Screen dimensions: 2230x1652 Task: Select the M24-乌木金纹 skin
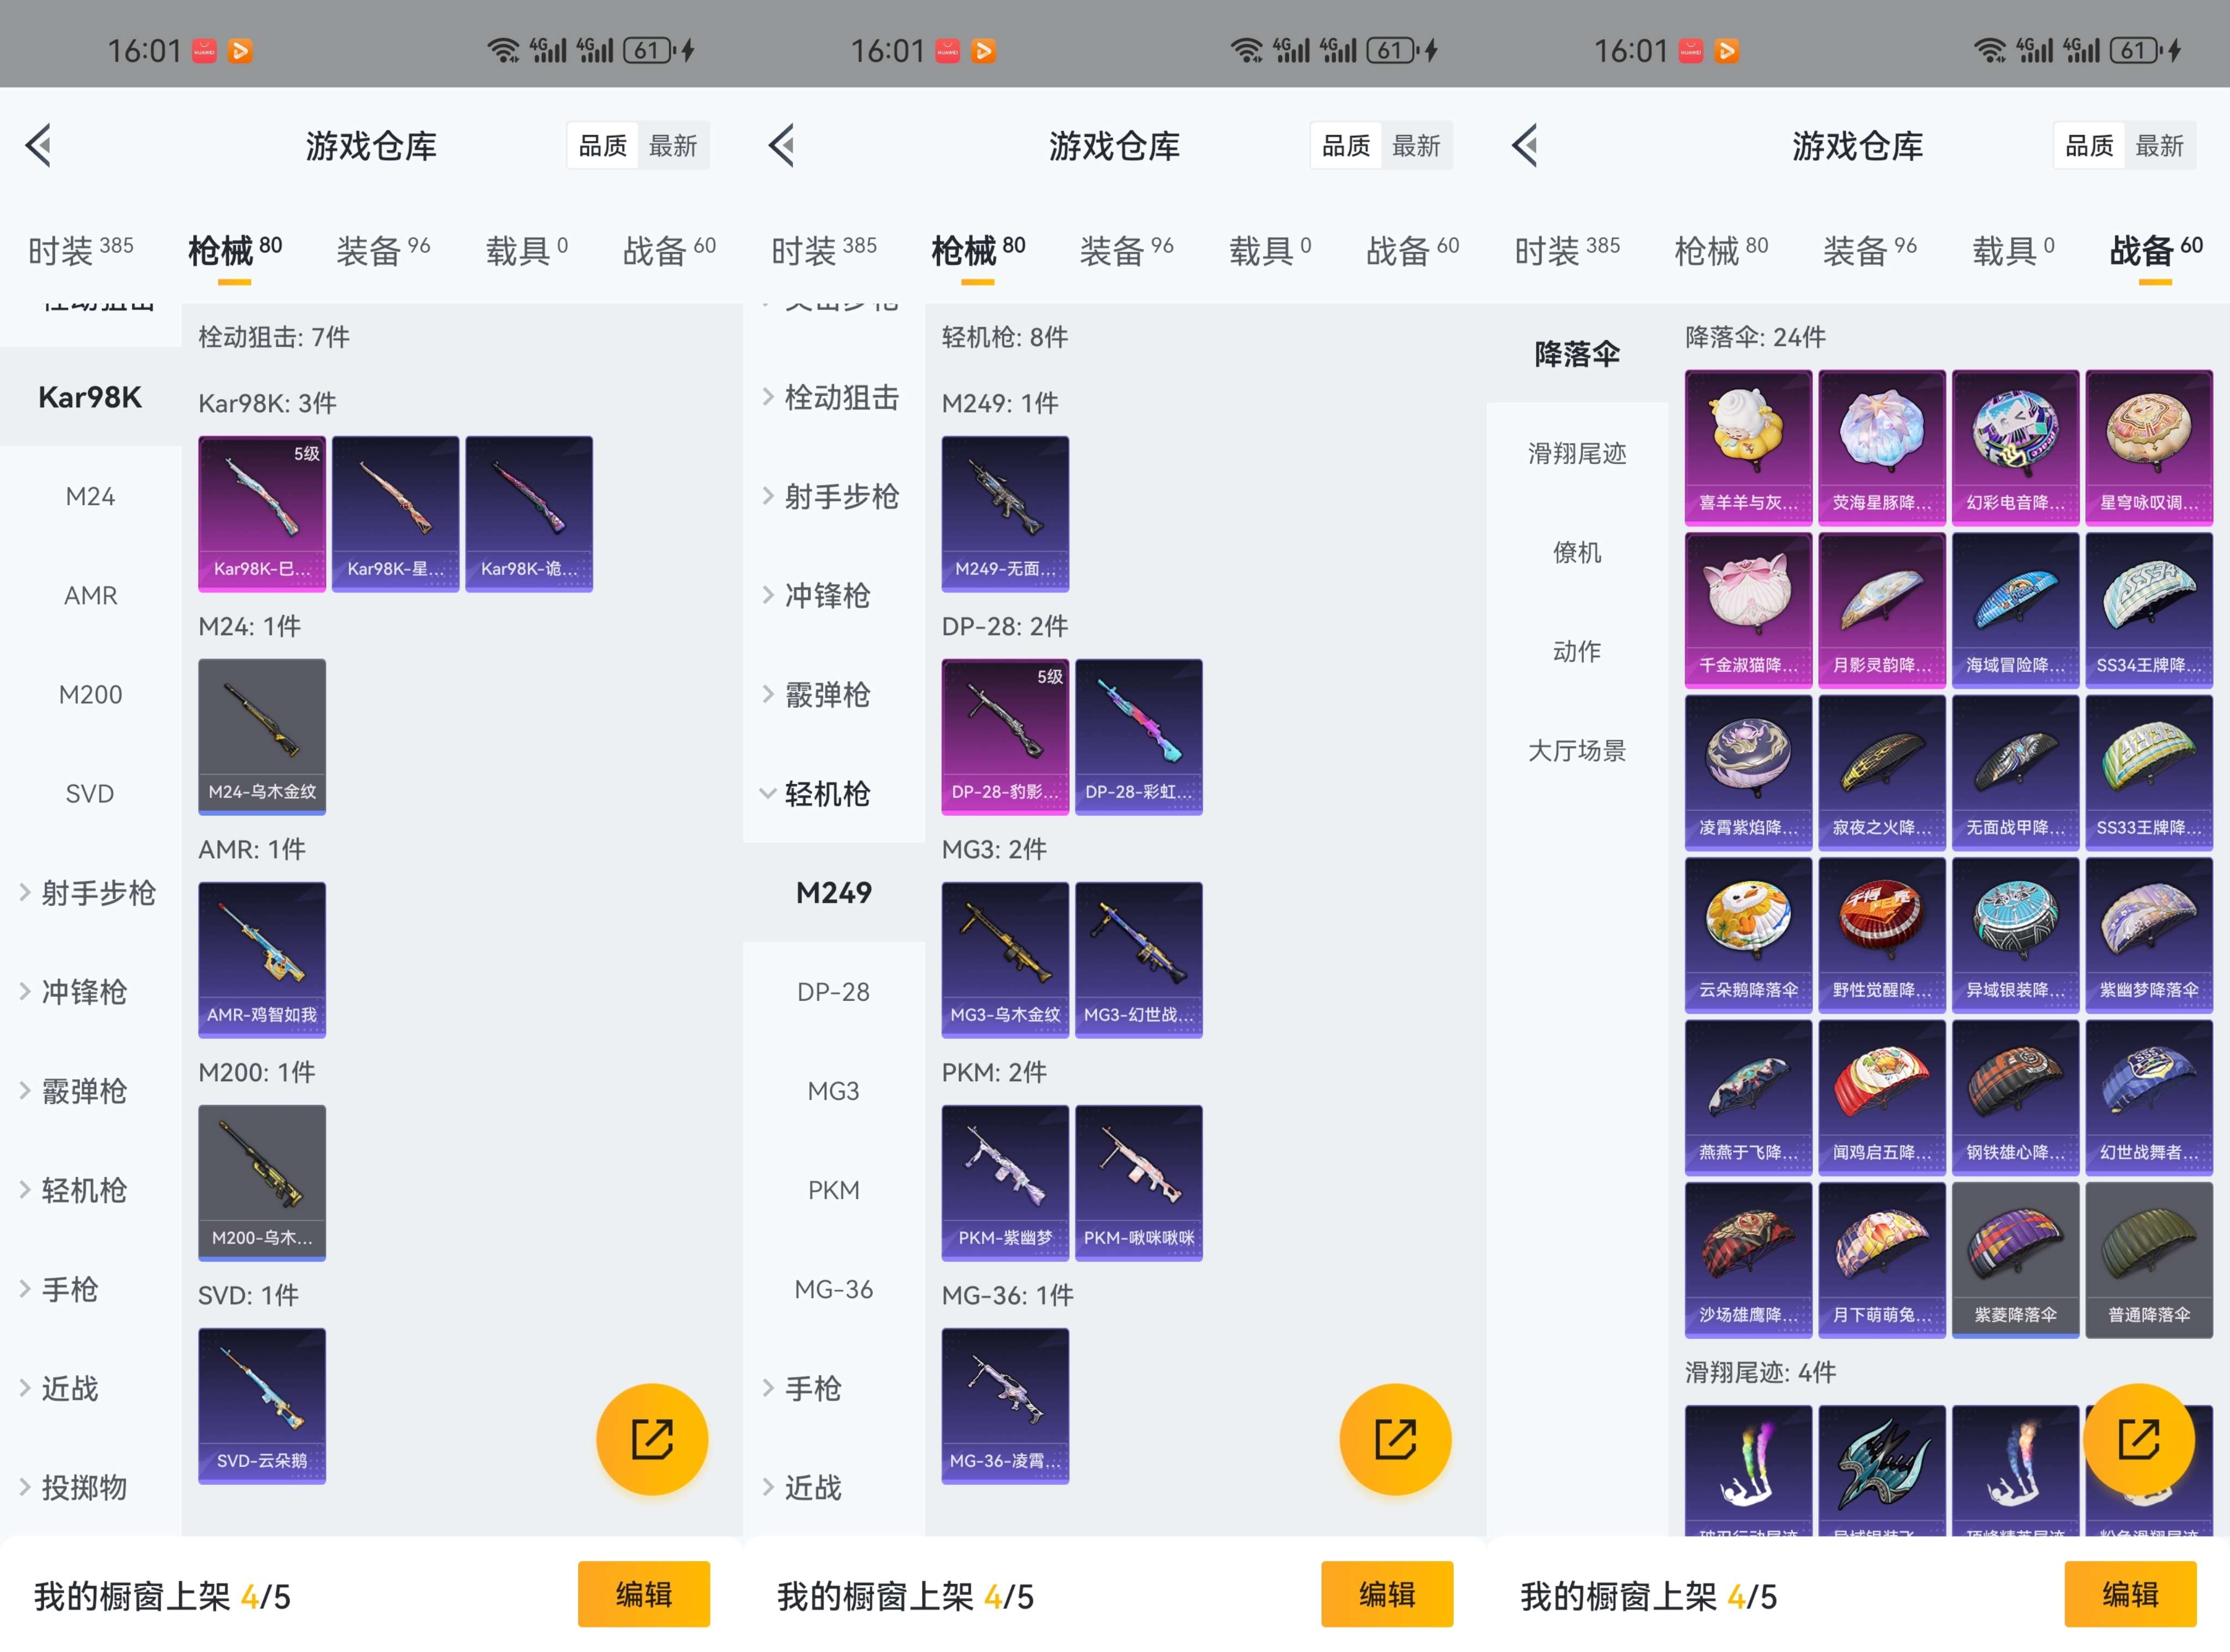coord(262,737)
